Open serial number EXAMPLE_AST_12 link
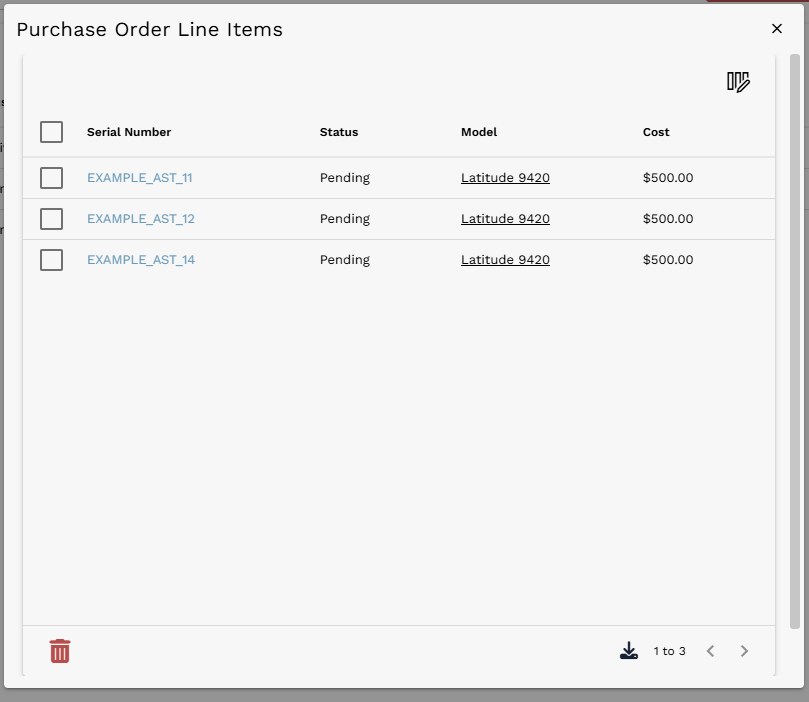Viewport: 809px width, 702px height. [x=141, y=219]
